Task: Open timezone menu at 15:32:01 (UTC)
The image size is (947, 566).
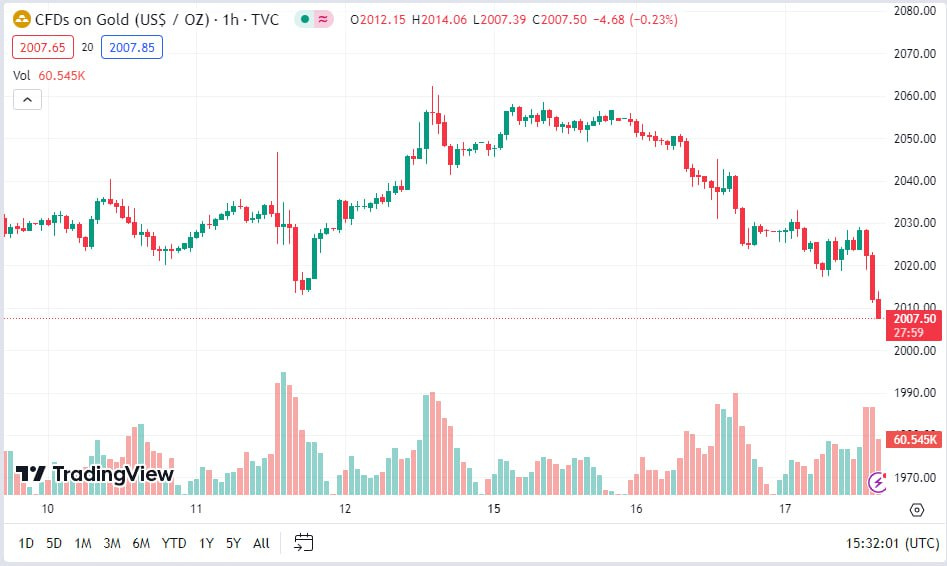Action: (x=893, y=543)
